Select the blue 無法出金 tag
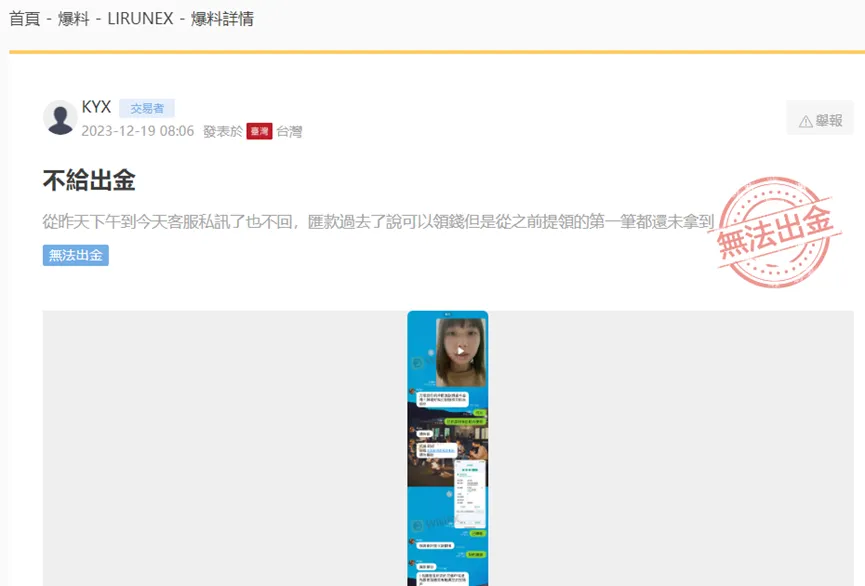Image resolution: width=865 pixels, height=586 pixels. coord(76,255)
